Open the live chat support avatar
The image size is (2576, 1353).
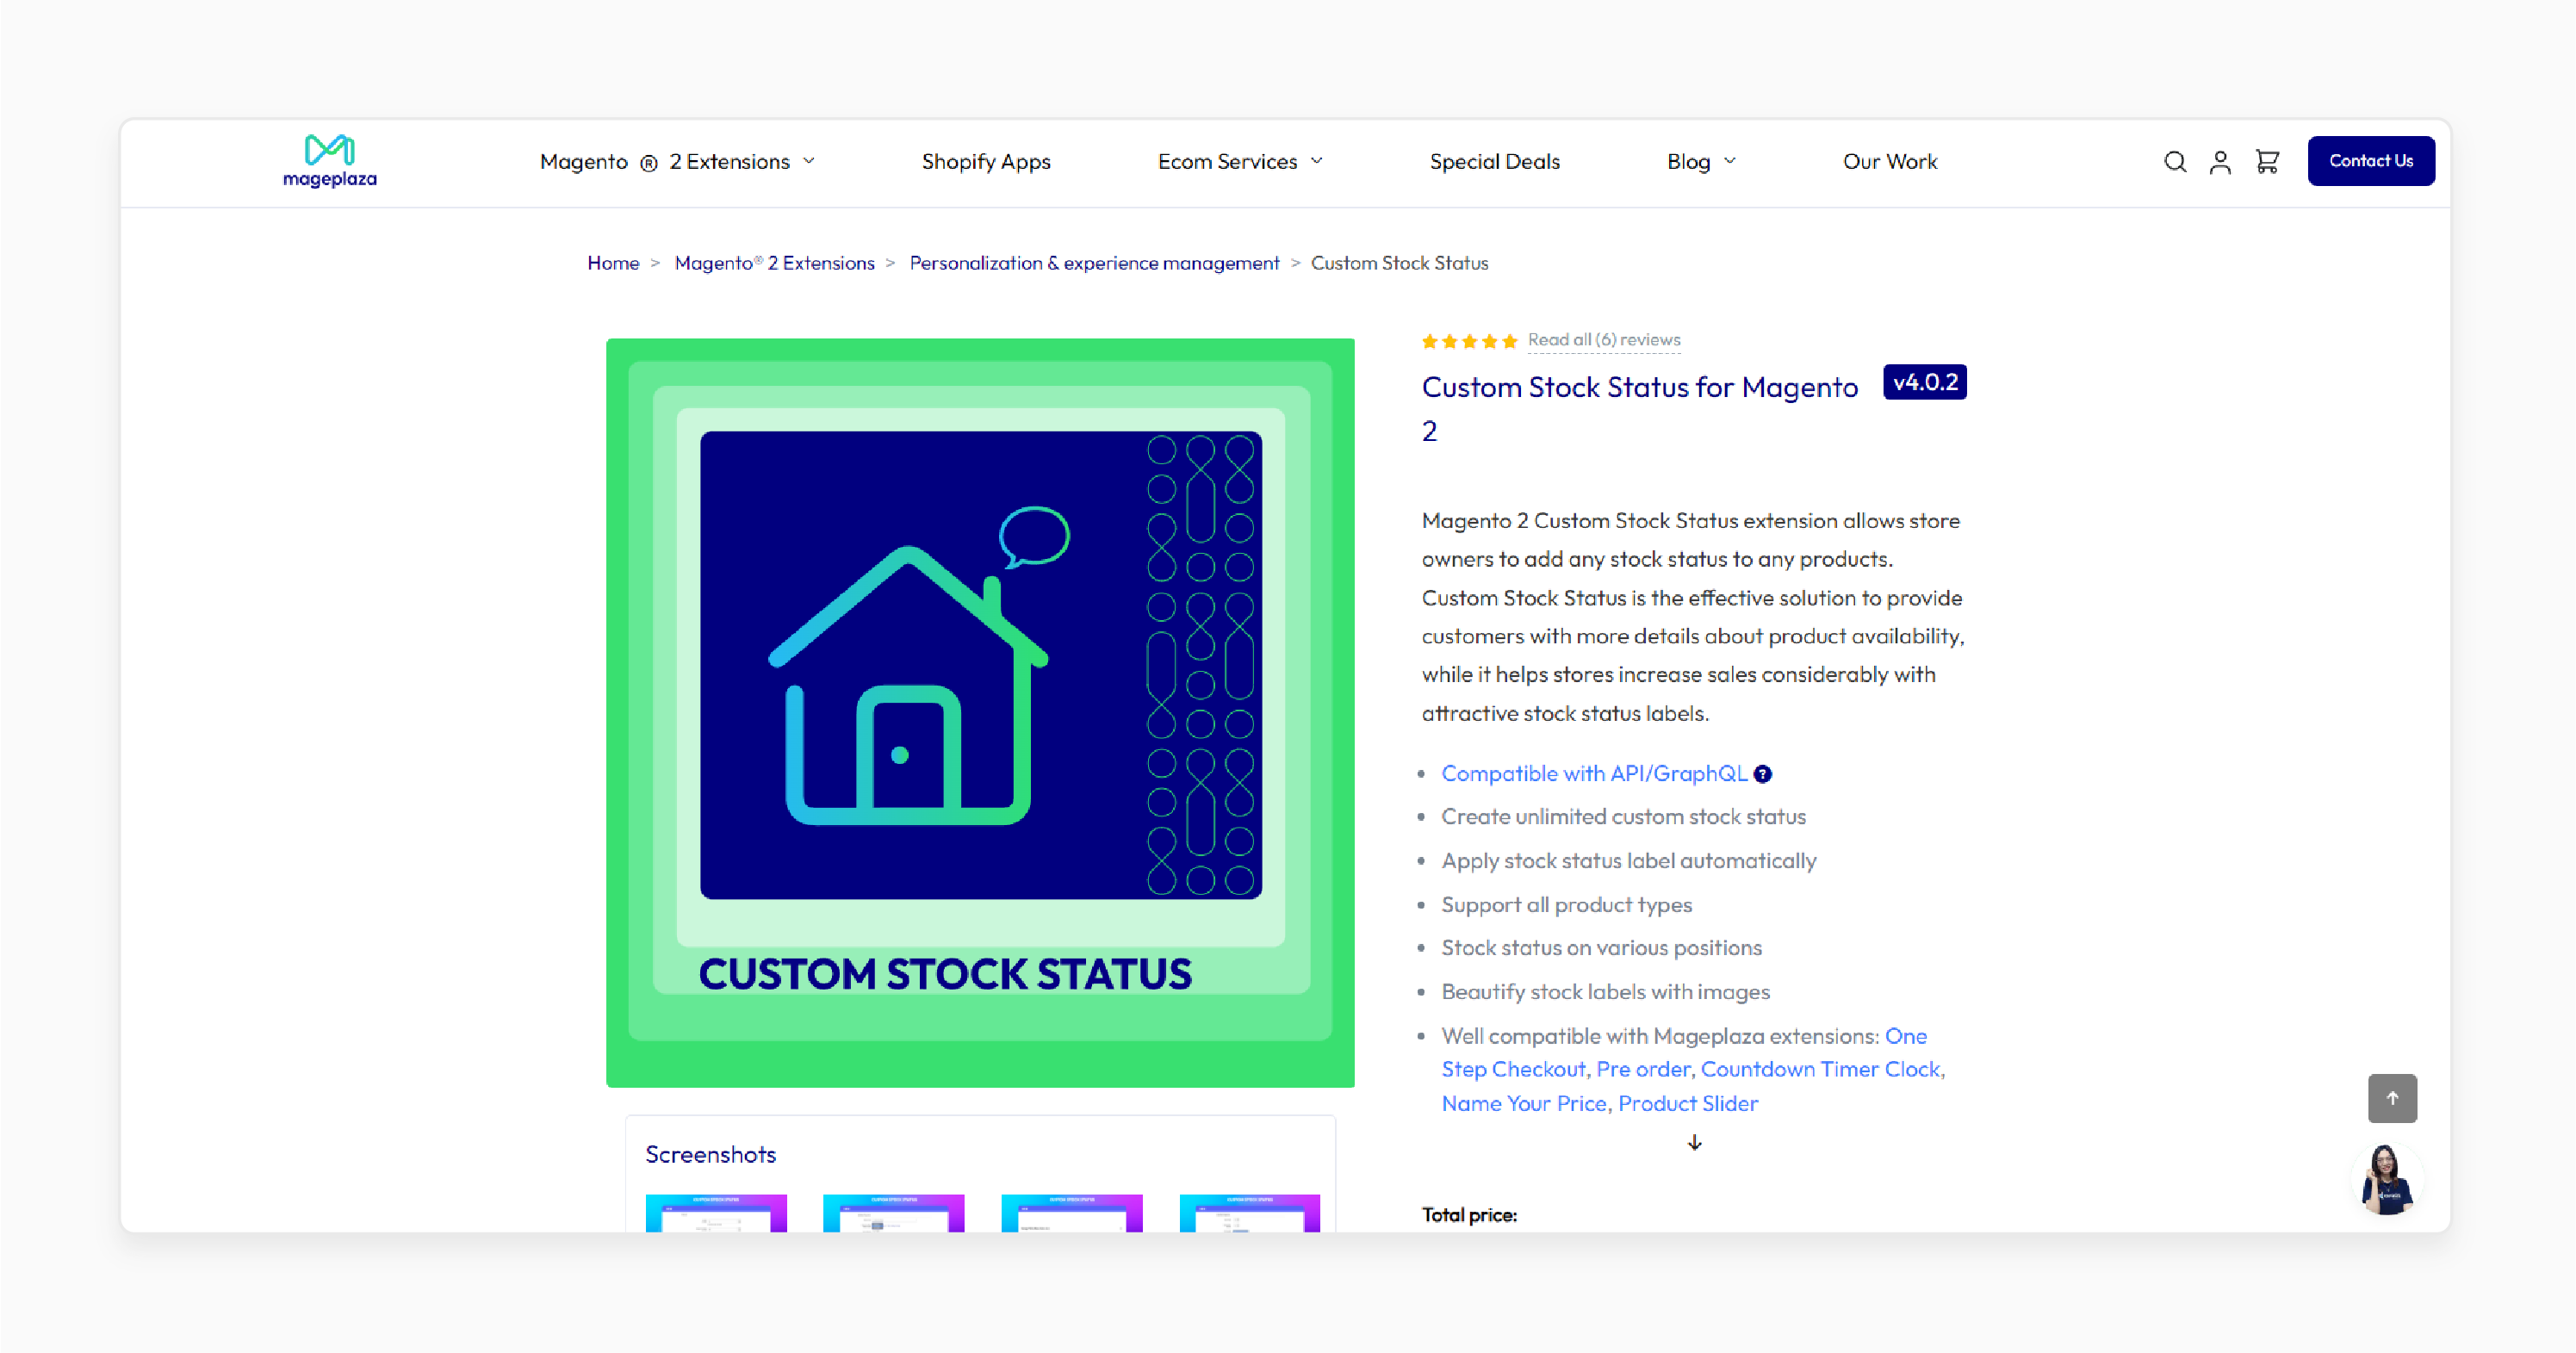(2387, 1179)
